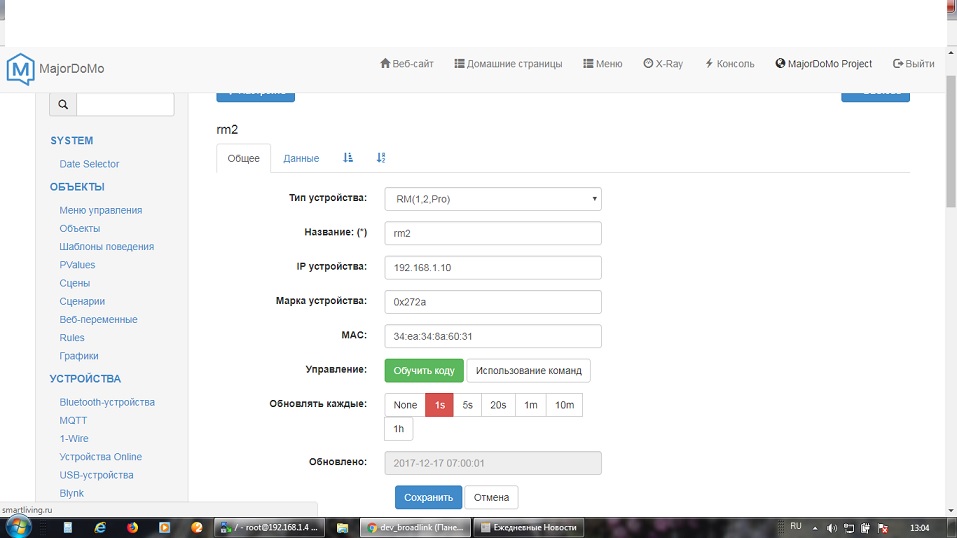Select 1m update interval
The width and height of the screenshot is (957, 538).
point(531,405)
